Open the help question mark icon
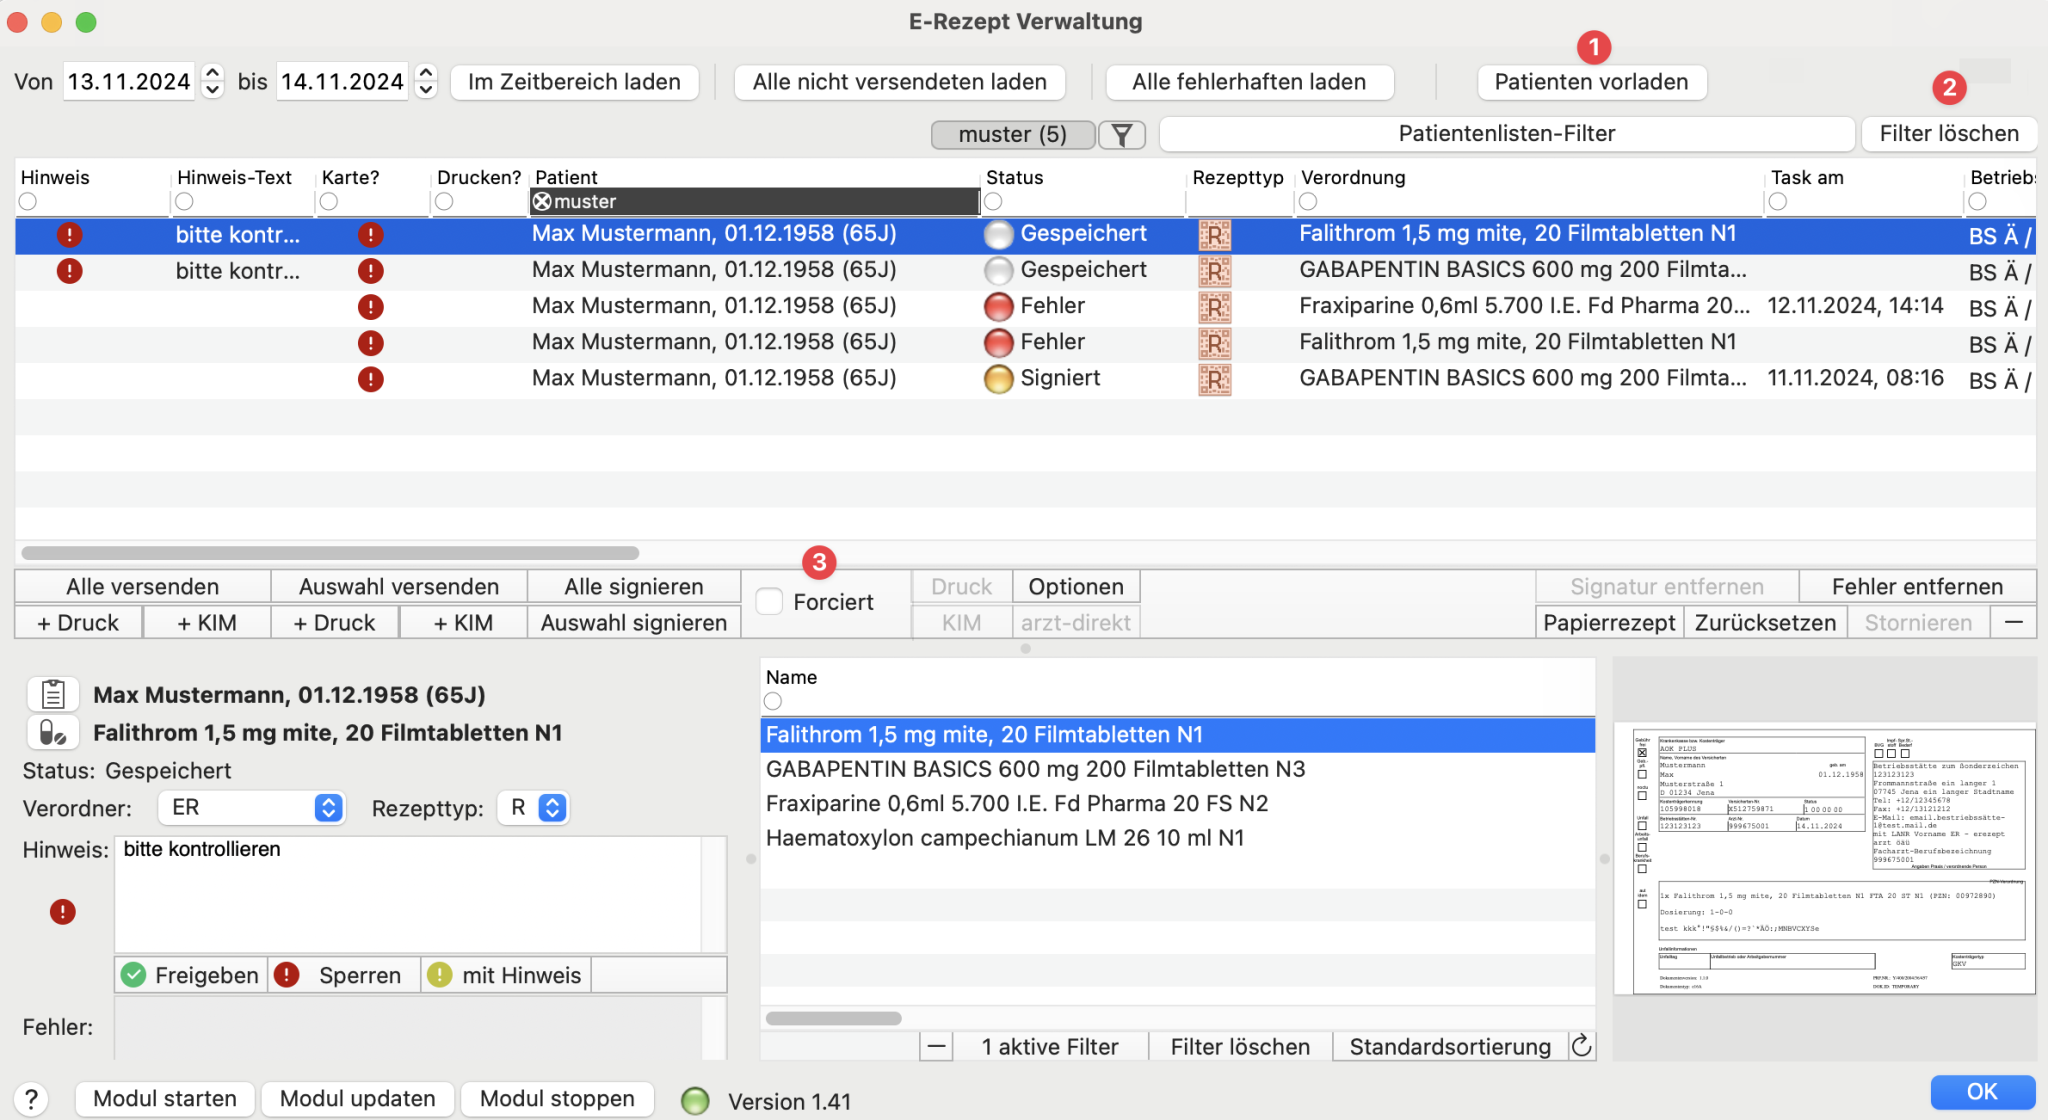This screenshot has width=2048, height=1120. (32, 1099)
